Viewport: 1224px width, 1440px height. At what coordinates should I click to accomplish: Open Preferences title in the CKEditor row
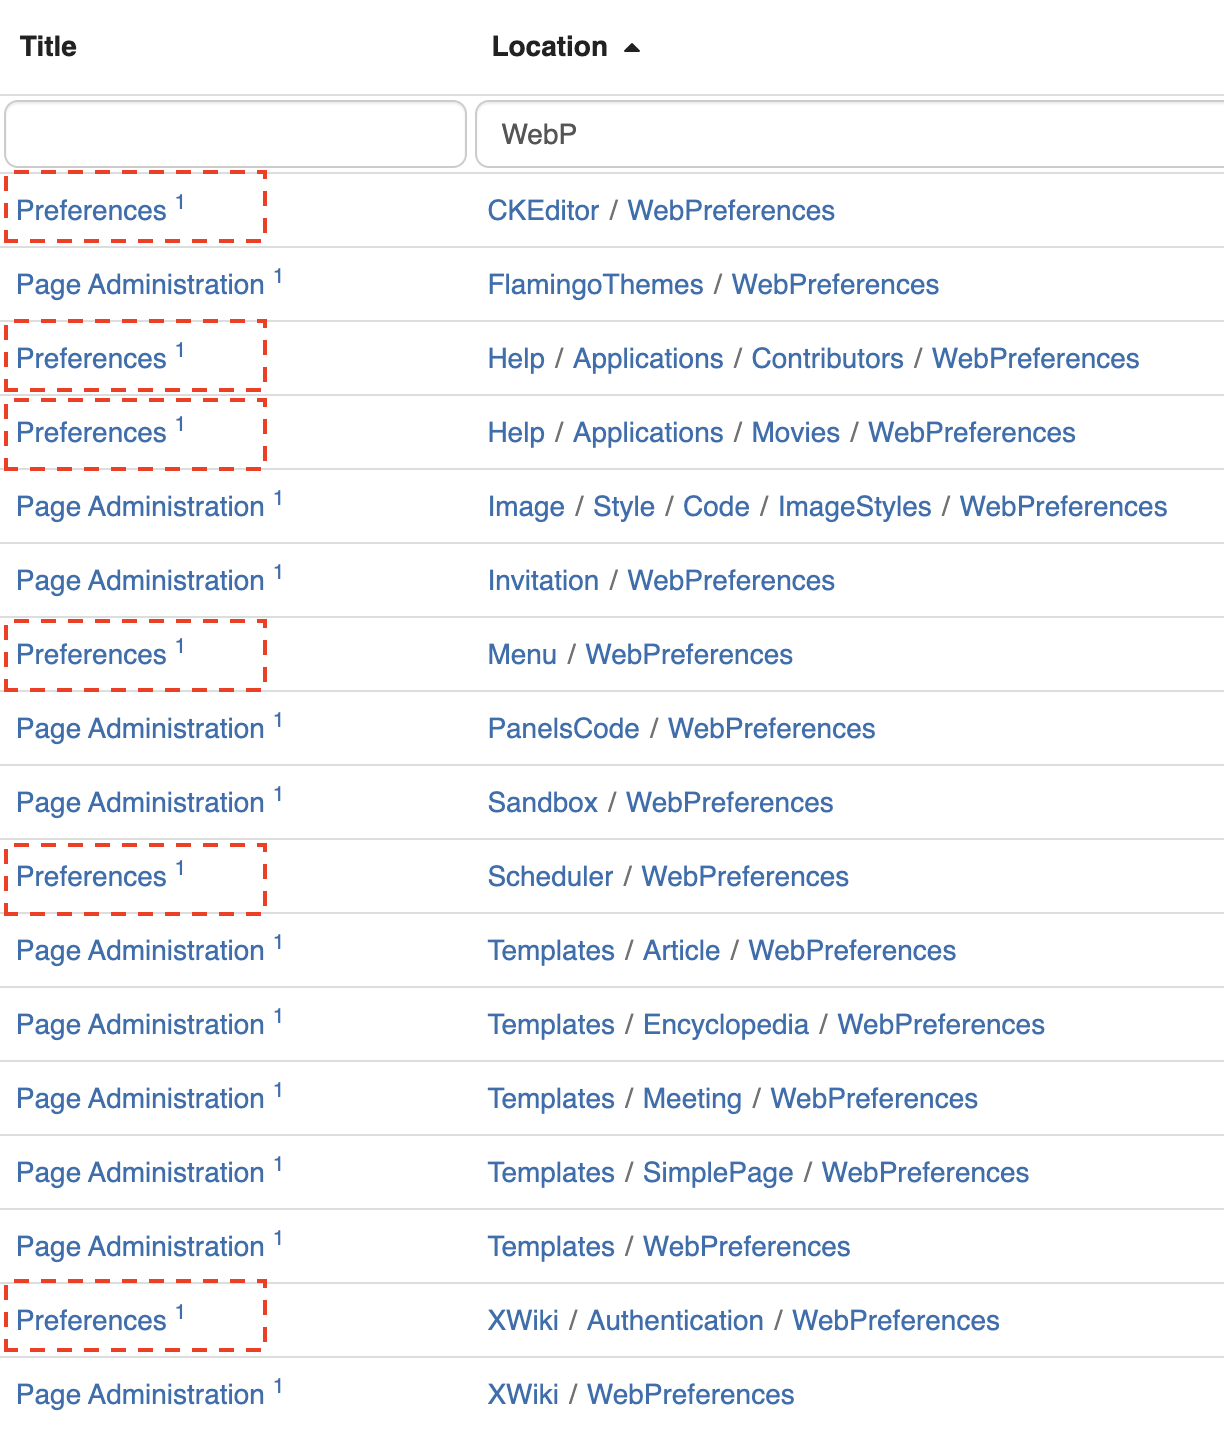coord(91,211)
